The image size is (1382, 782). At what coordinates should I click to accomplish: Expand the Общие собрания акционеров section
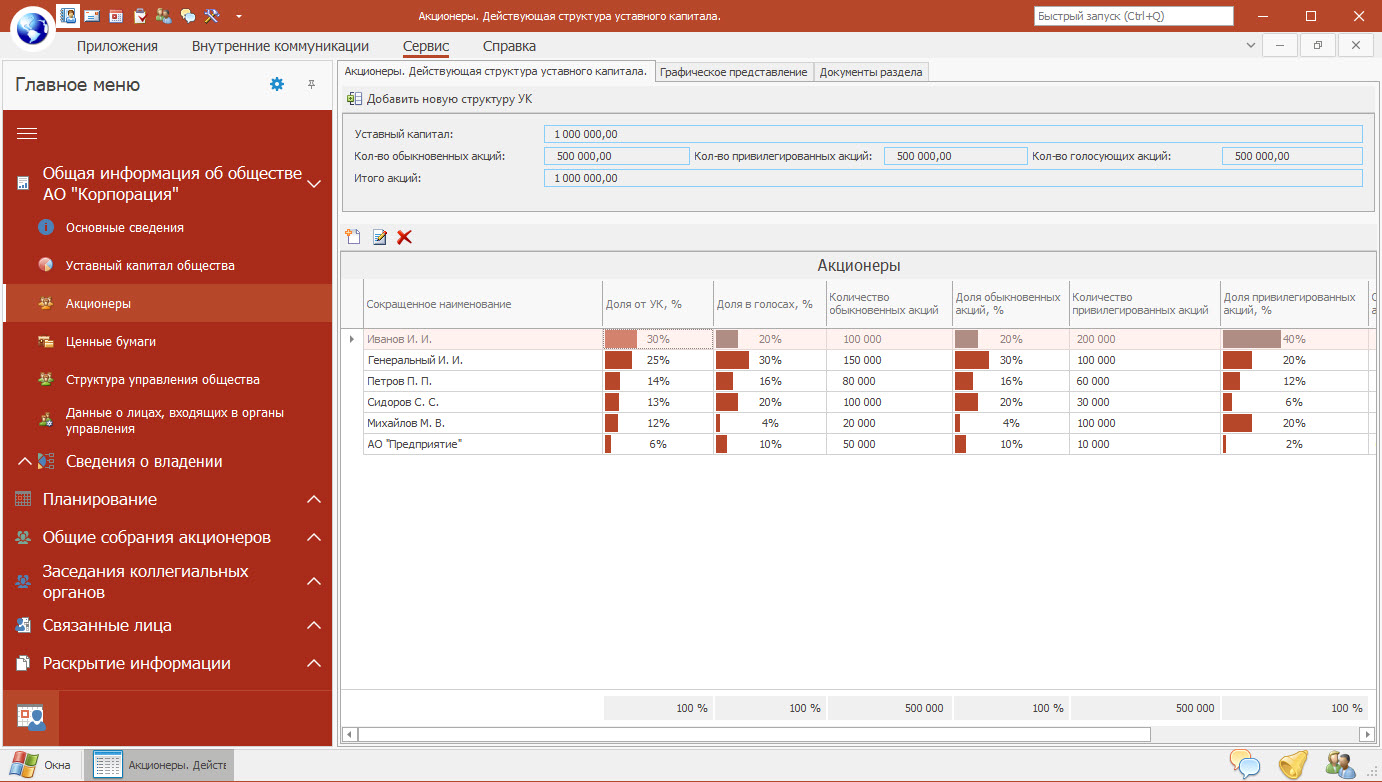[x=313, y=538]
